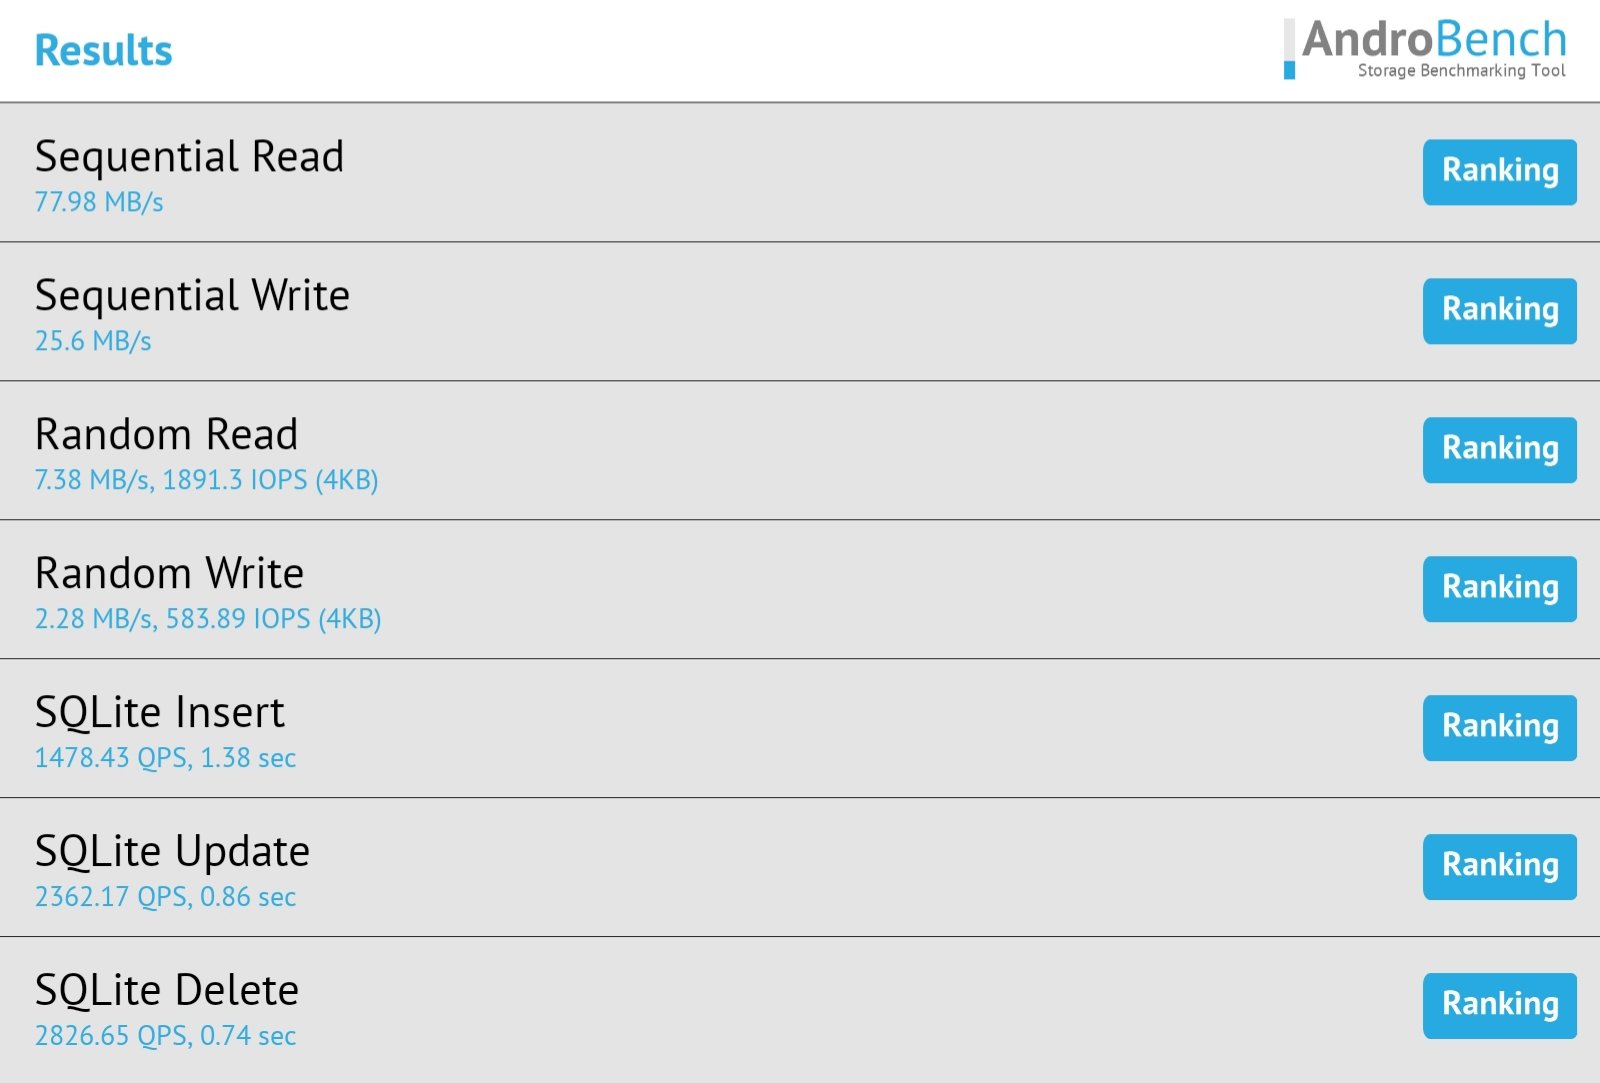Open Ranking for Sequential Write
This screenshot has width=1600, height=1083.
click(x=1500, y=311)
